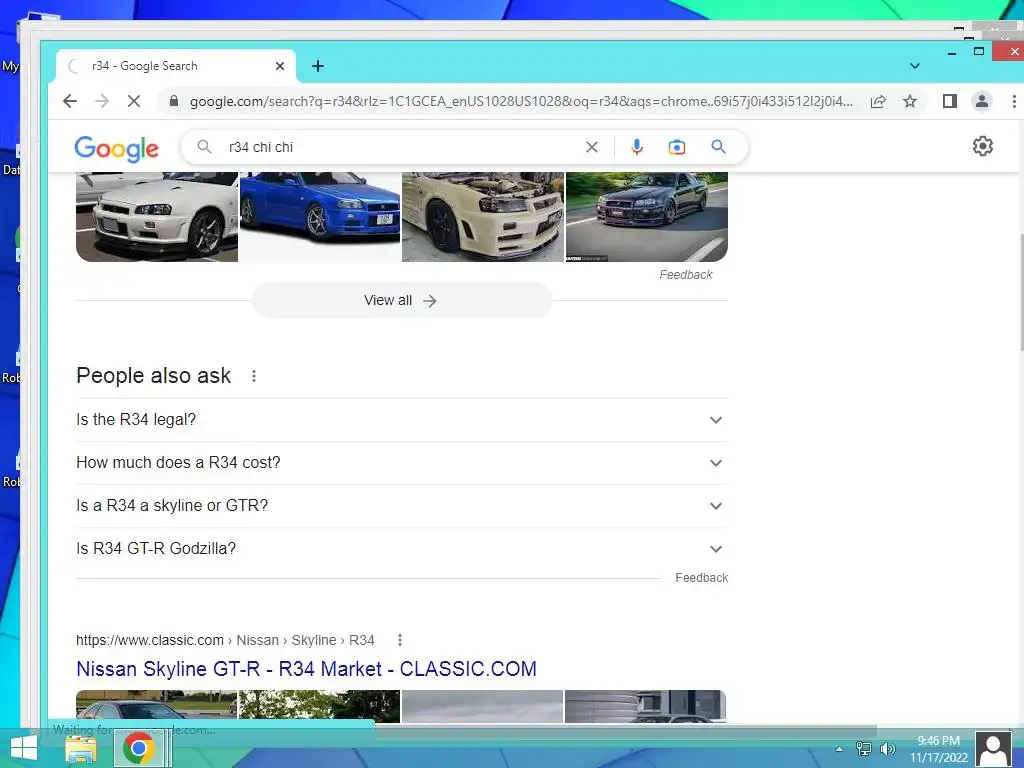Open the tab search dropdown arrow

[915, 66]
